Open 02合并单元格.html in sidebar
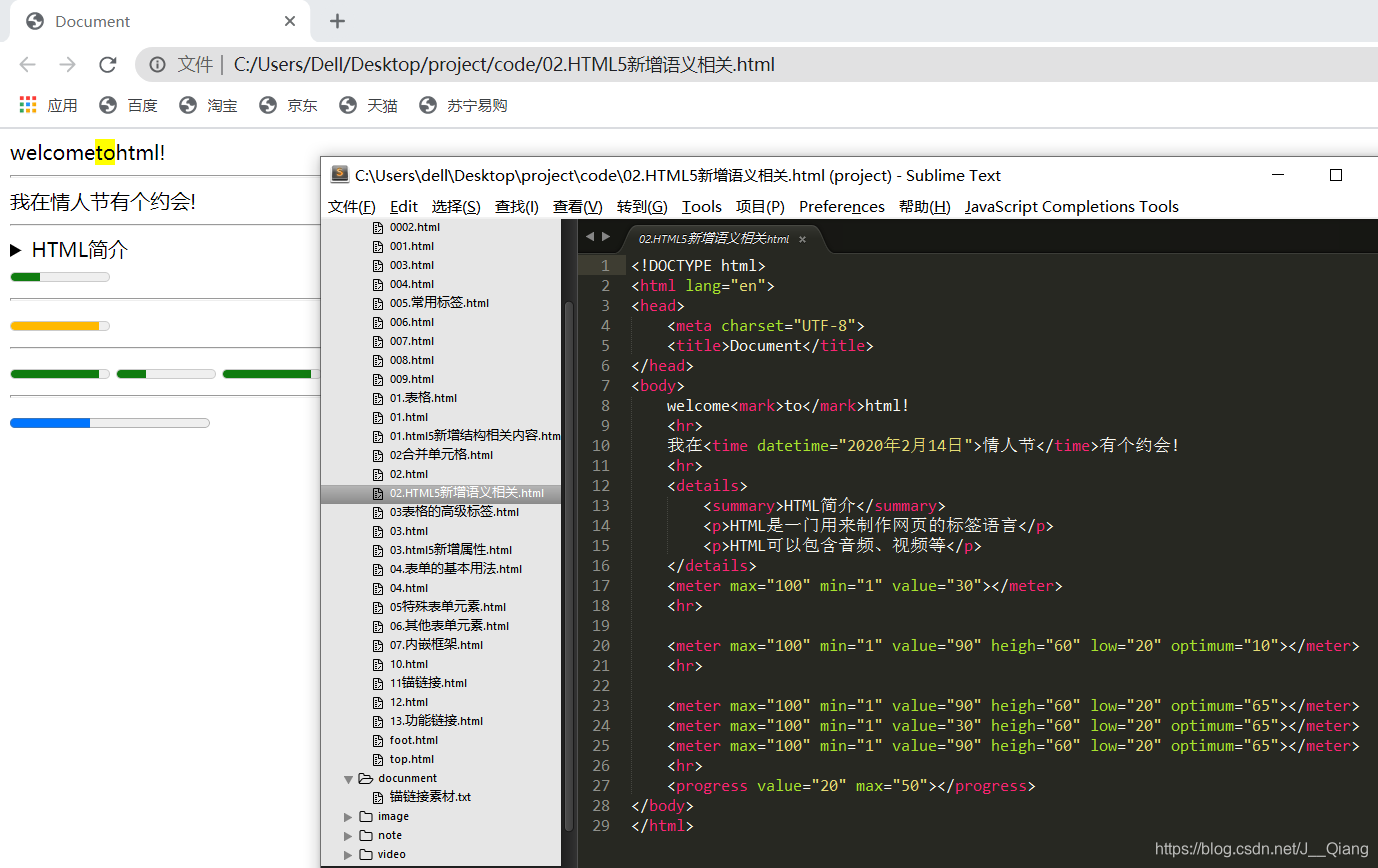This screenshot has height=868, width=1378. point(441,455)
